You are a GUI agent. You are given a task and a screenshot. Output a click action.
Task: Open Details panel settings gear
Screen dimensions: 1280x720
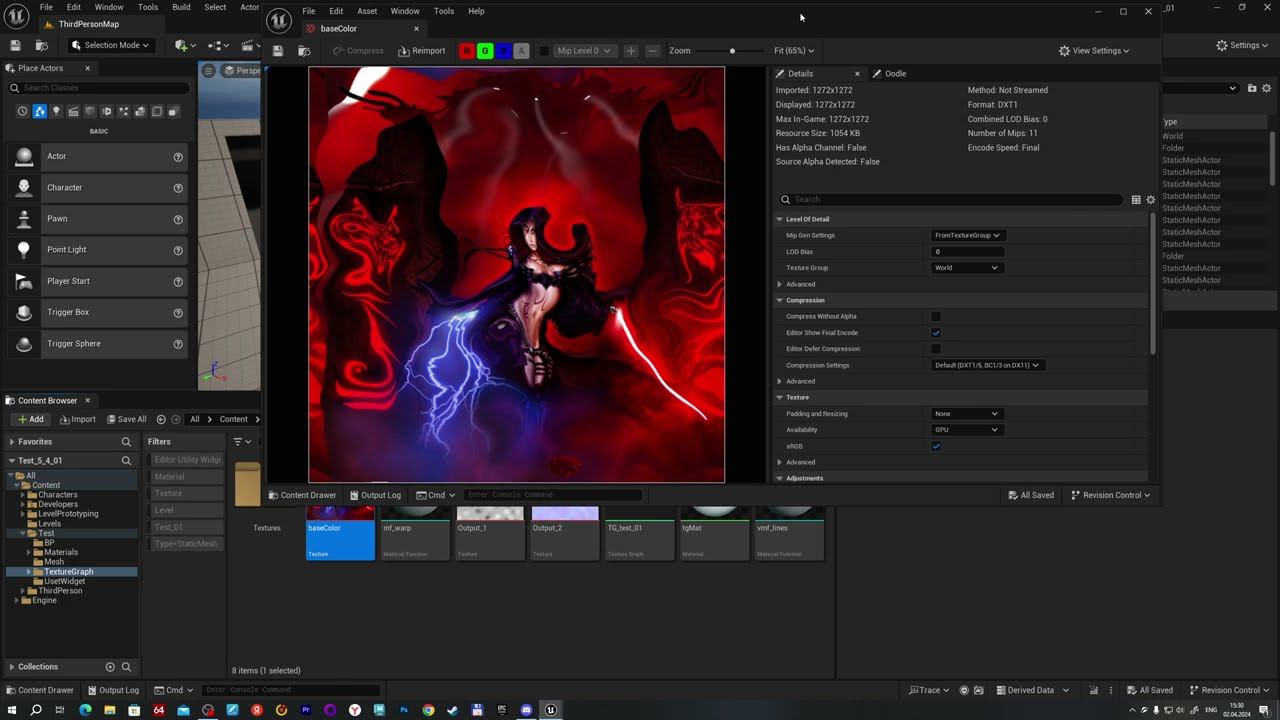coord(1150,200)
